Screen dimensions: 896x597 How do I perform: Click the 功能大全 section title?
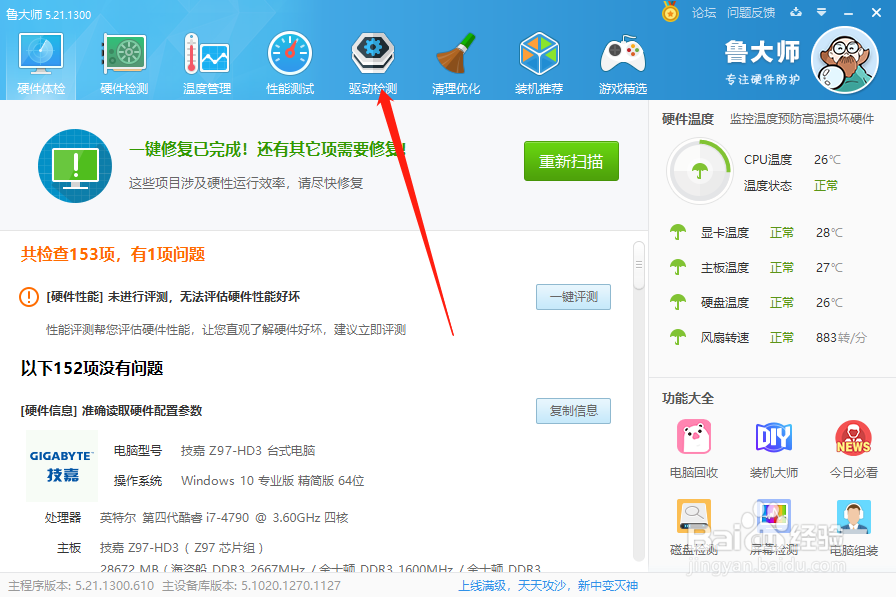tap(688, 398)
